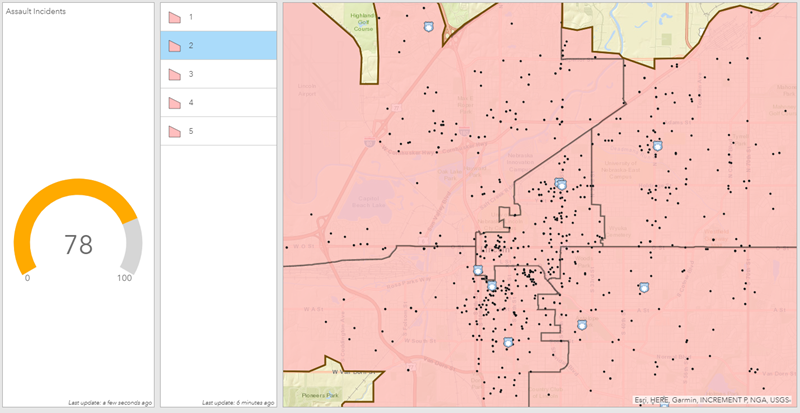Click the polygon icon beside district 5
800x413 pixels.
(175, 132)
